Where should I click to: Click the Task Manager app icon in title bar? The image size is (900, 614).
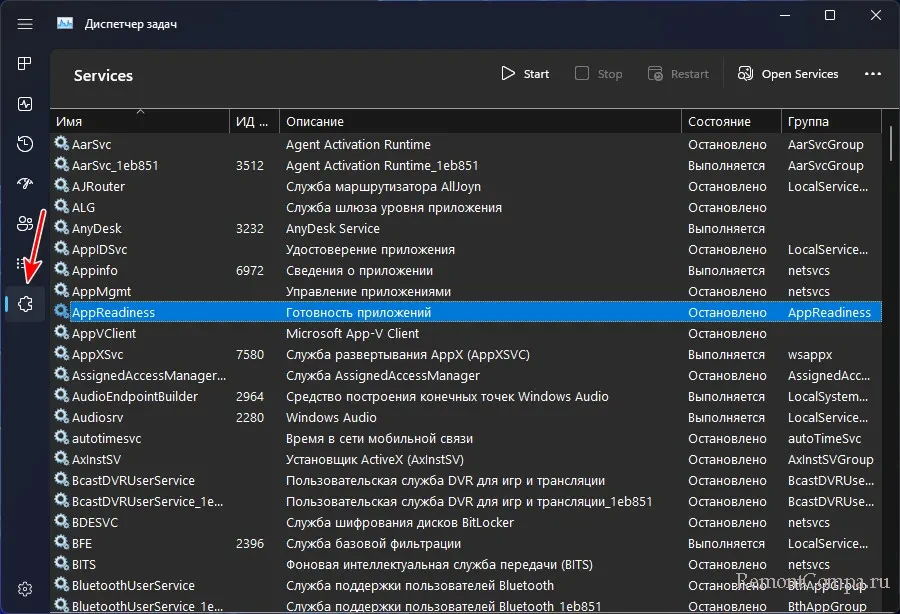click(65, 24)
